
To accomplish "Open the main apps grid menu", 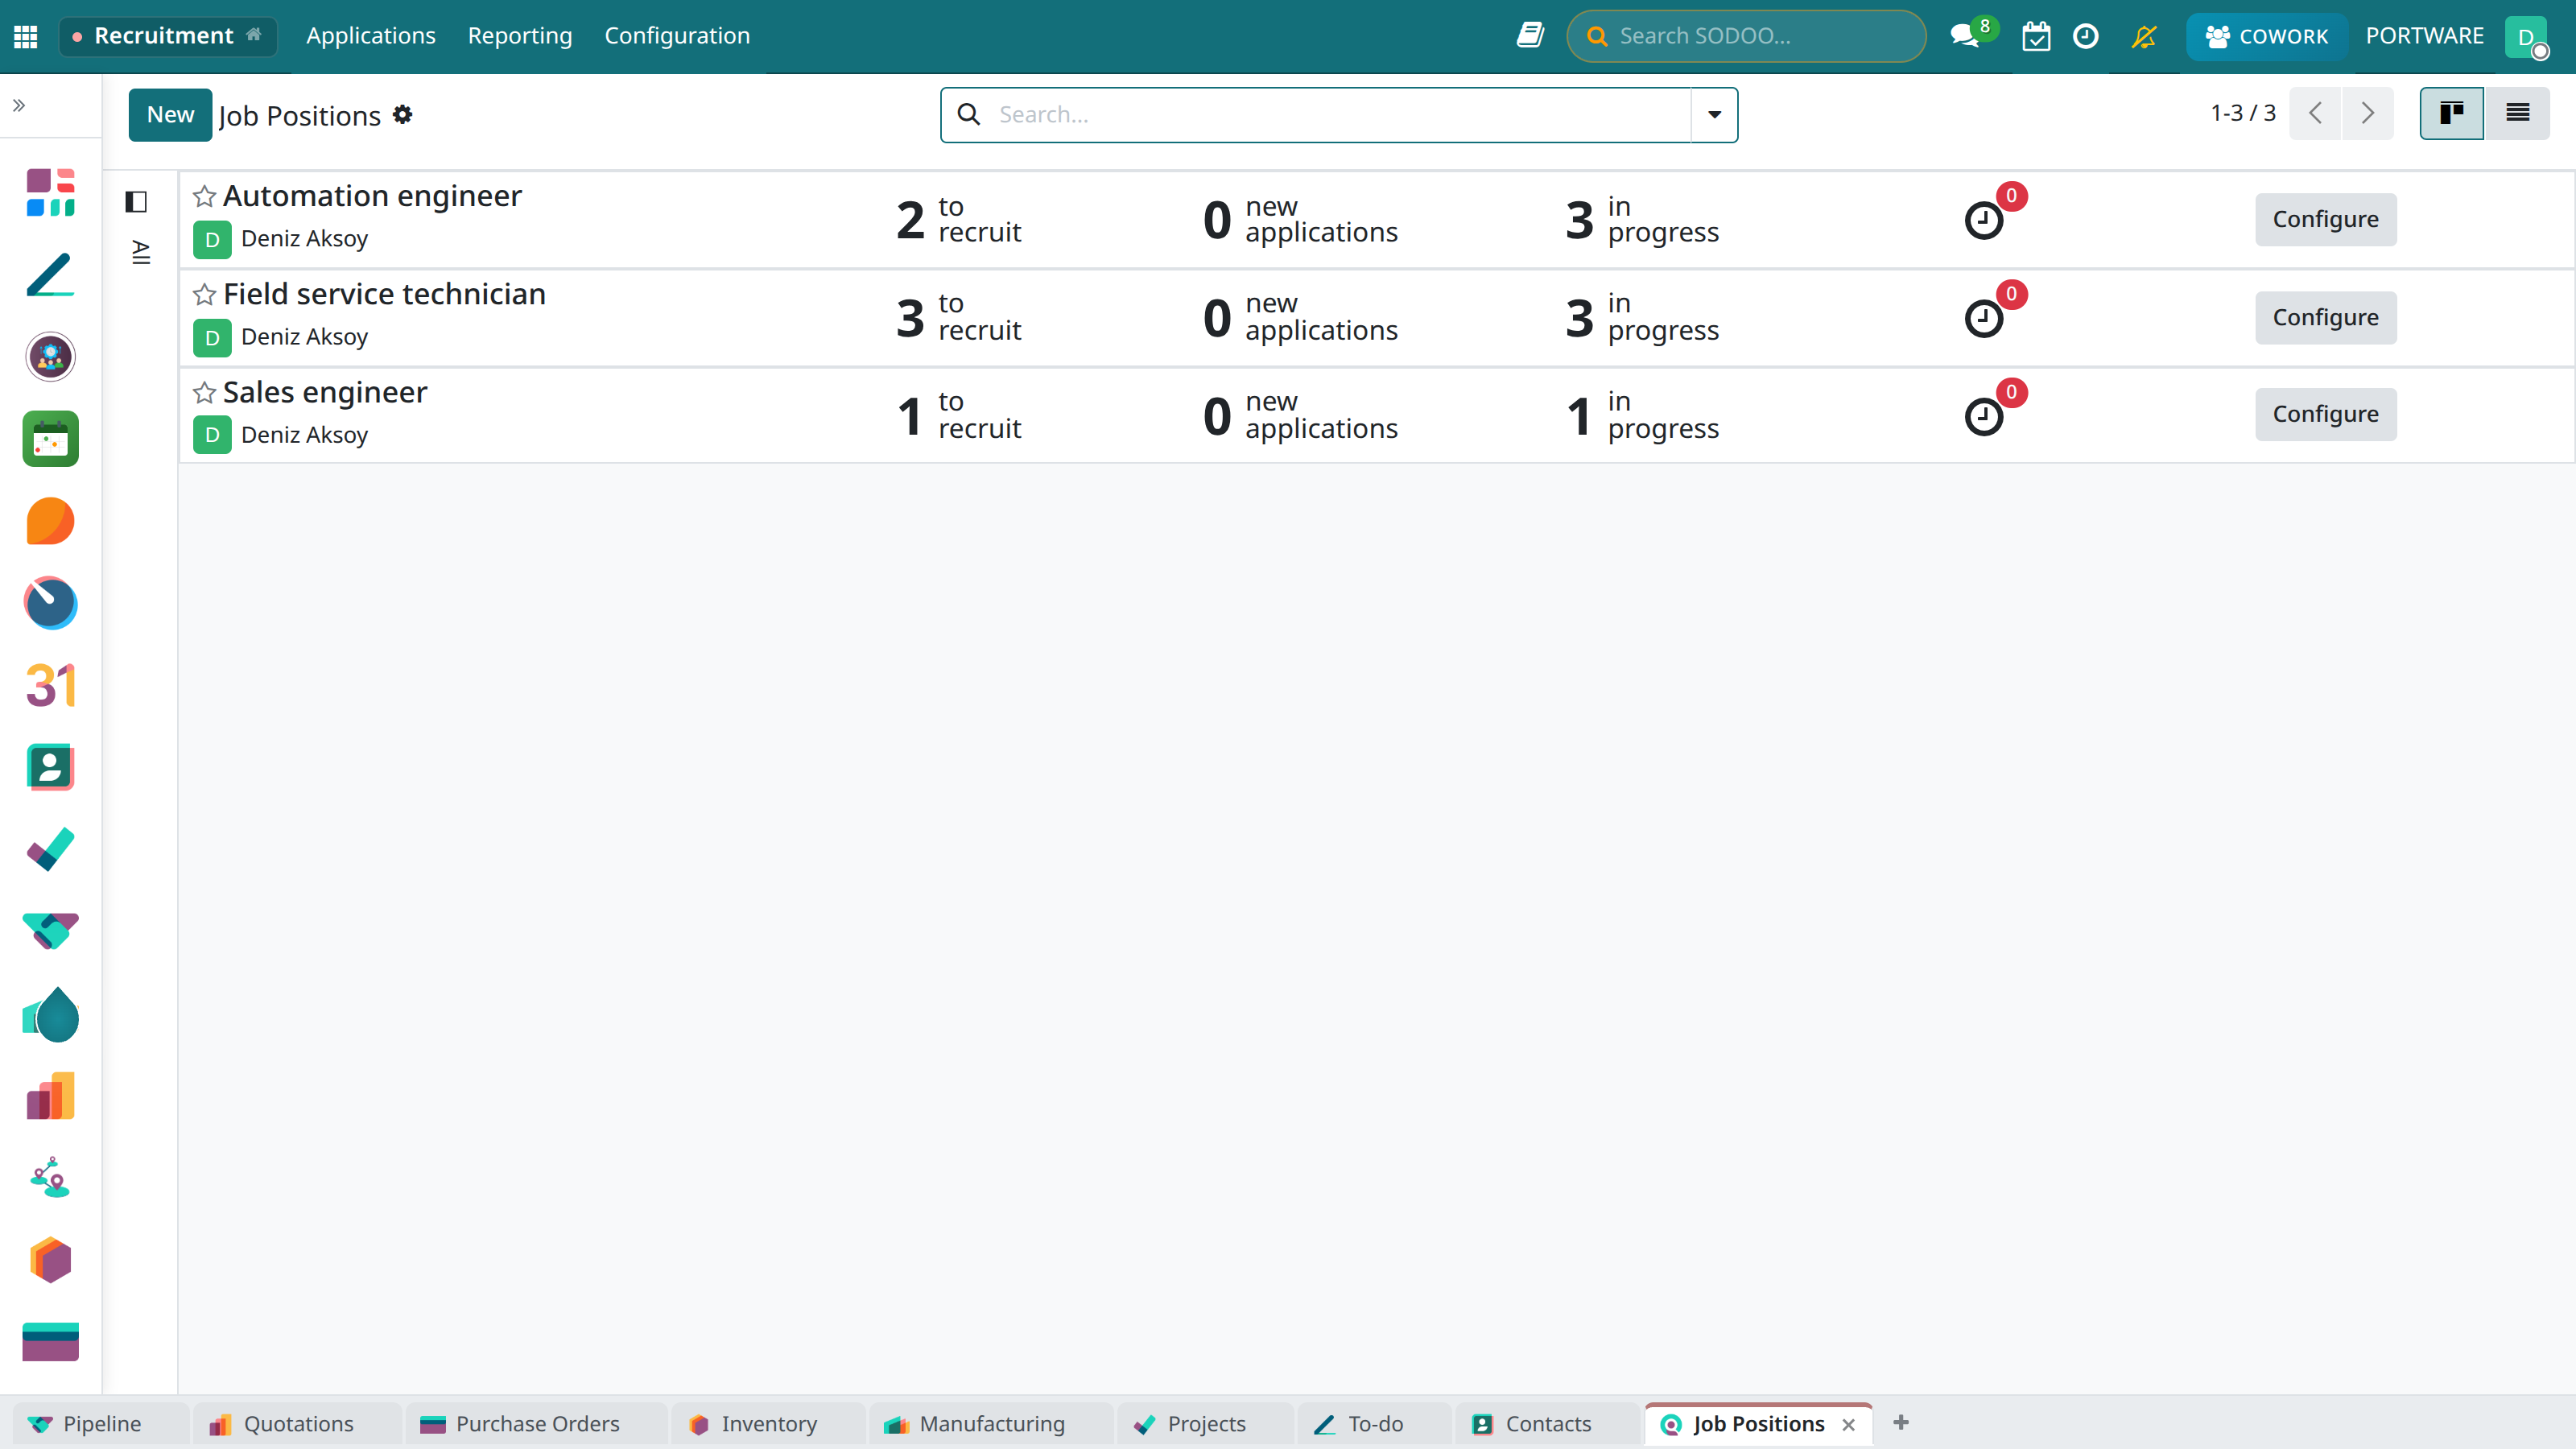I will pyautogui.click(x=26, y=36).
